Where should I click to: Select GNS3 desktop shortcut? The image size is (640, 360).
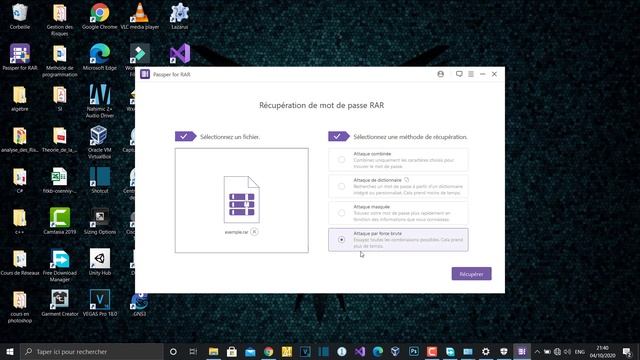pyautogui.click(x=140, y=304)
